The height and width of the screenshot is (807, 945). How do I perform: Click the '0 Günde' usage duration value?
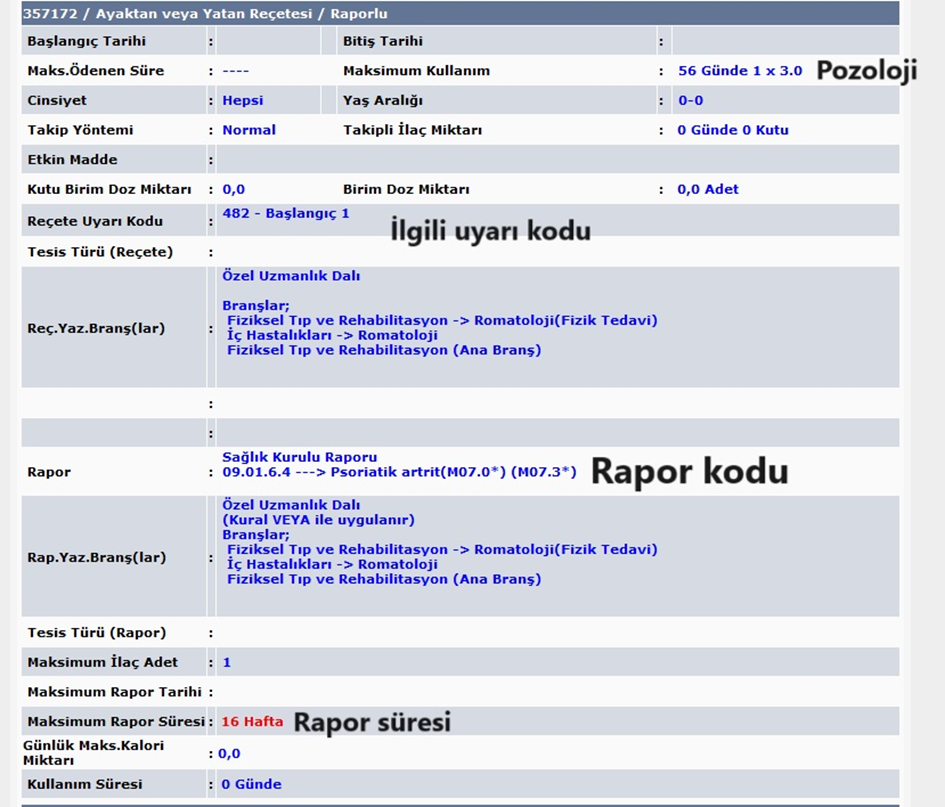(251, 784)
